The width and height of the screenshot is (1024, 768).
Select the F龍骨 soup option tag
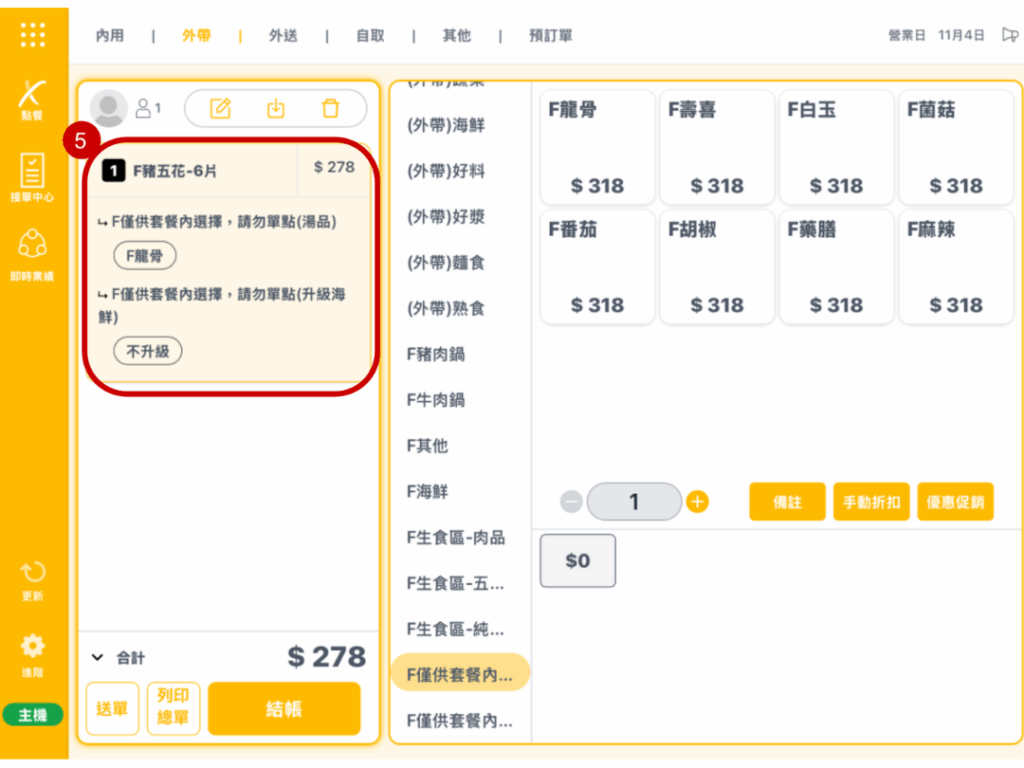tap(145, 256)
